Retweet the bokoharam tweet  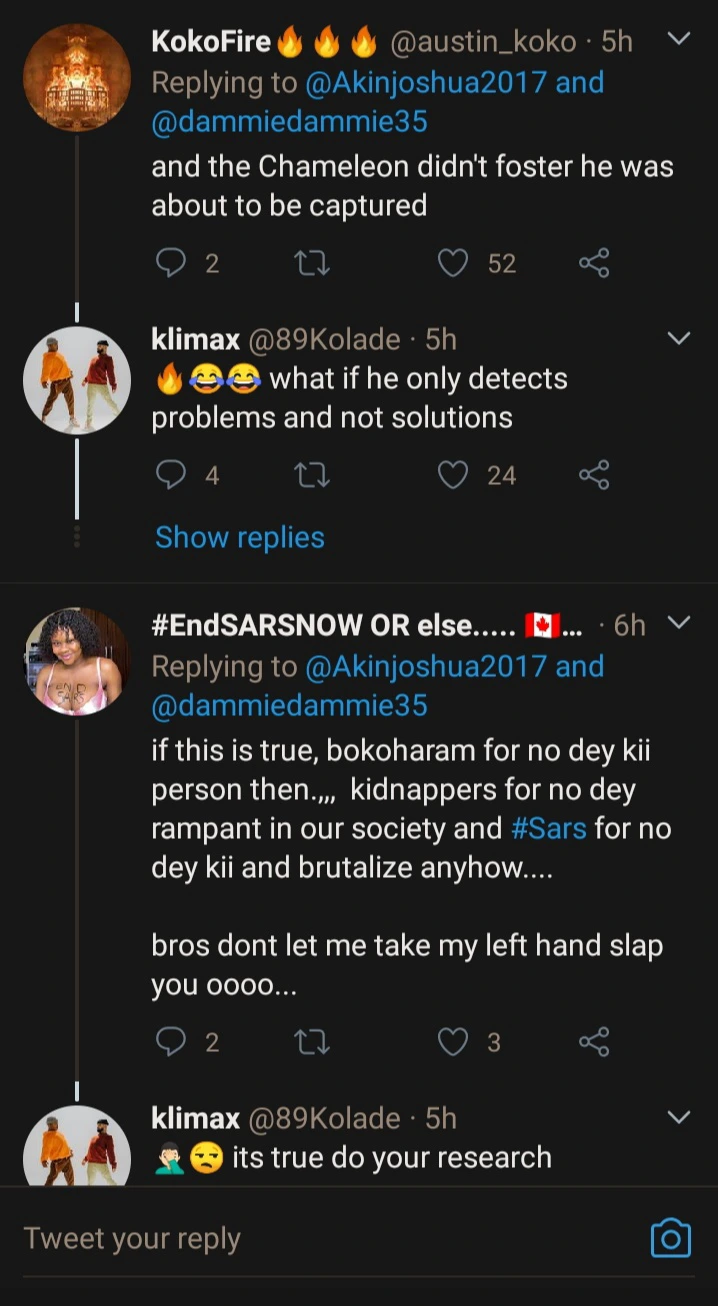click(313, 1042)
